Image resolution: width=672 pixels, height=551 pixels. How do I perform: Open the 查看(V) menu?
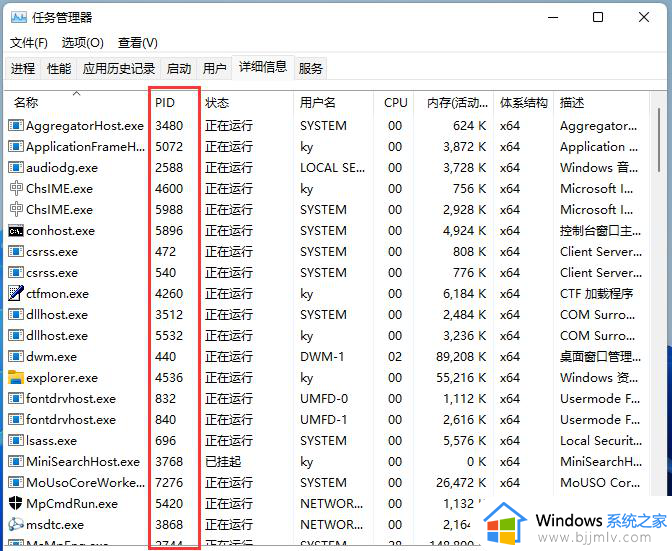(138, 43)
